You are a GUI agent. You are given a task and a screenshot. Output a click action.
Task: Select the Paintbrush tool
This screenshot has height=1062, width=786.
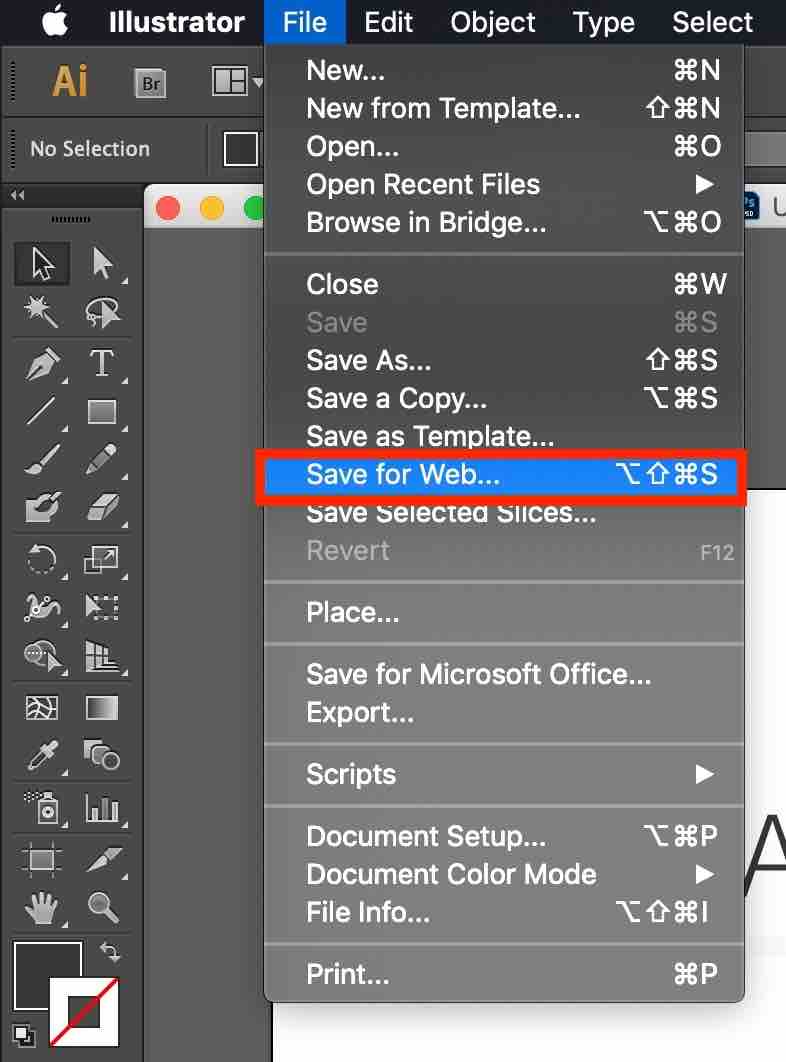tap(42, 459)
